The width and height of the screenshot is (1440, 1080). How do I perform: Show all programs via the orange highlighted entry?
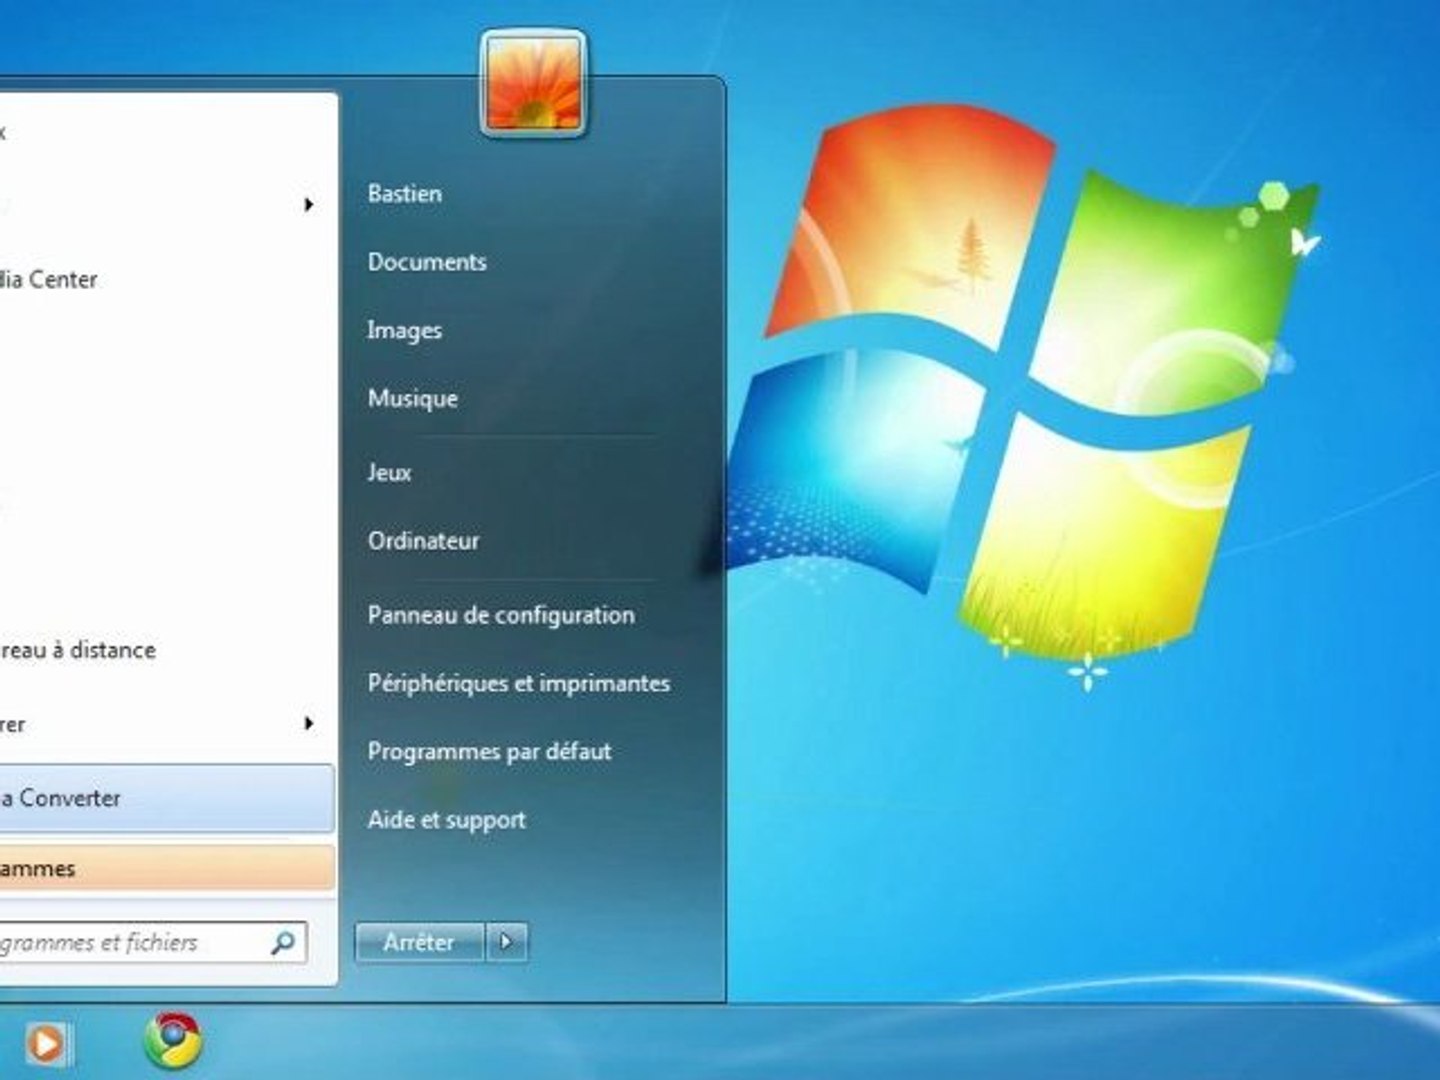point(166,868)
